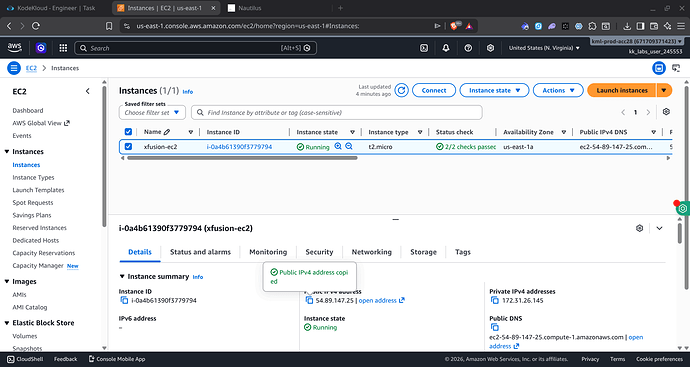The width and height of the screenshot is (690, 367).
Task: Open region selector United States (N. Virginia)
Action: (544, 48)
